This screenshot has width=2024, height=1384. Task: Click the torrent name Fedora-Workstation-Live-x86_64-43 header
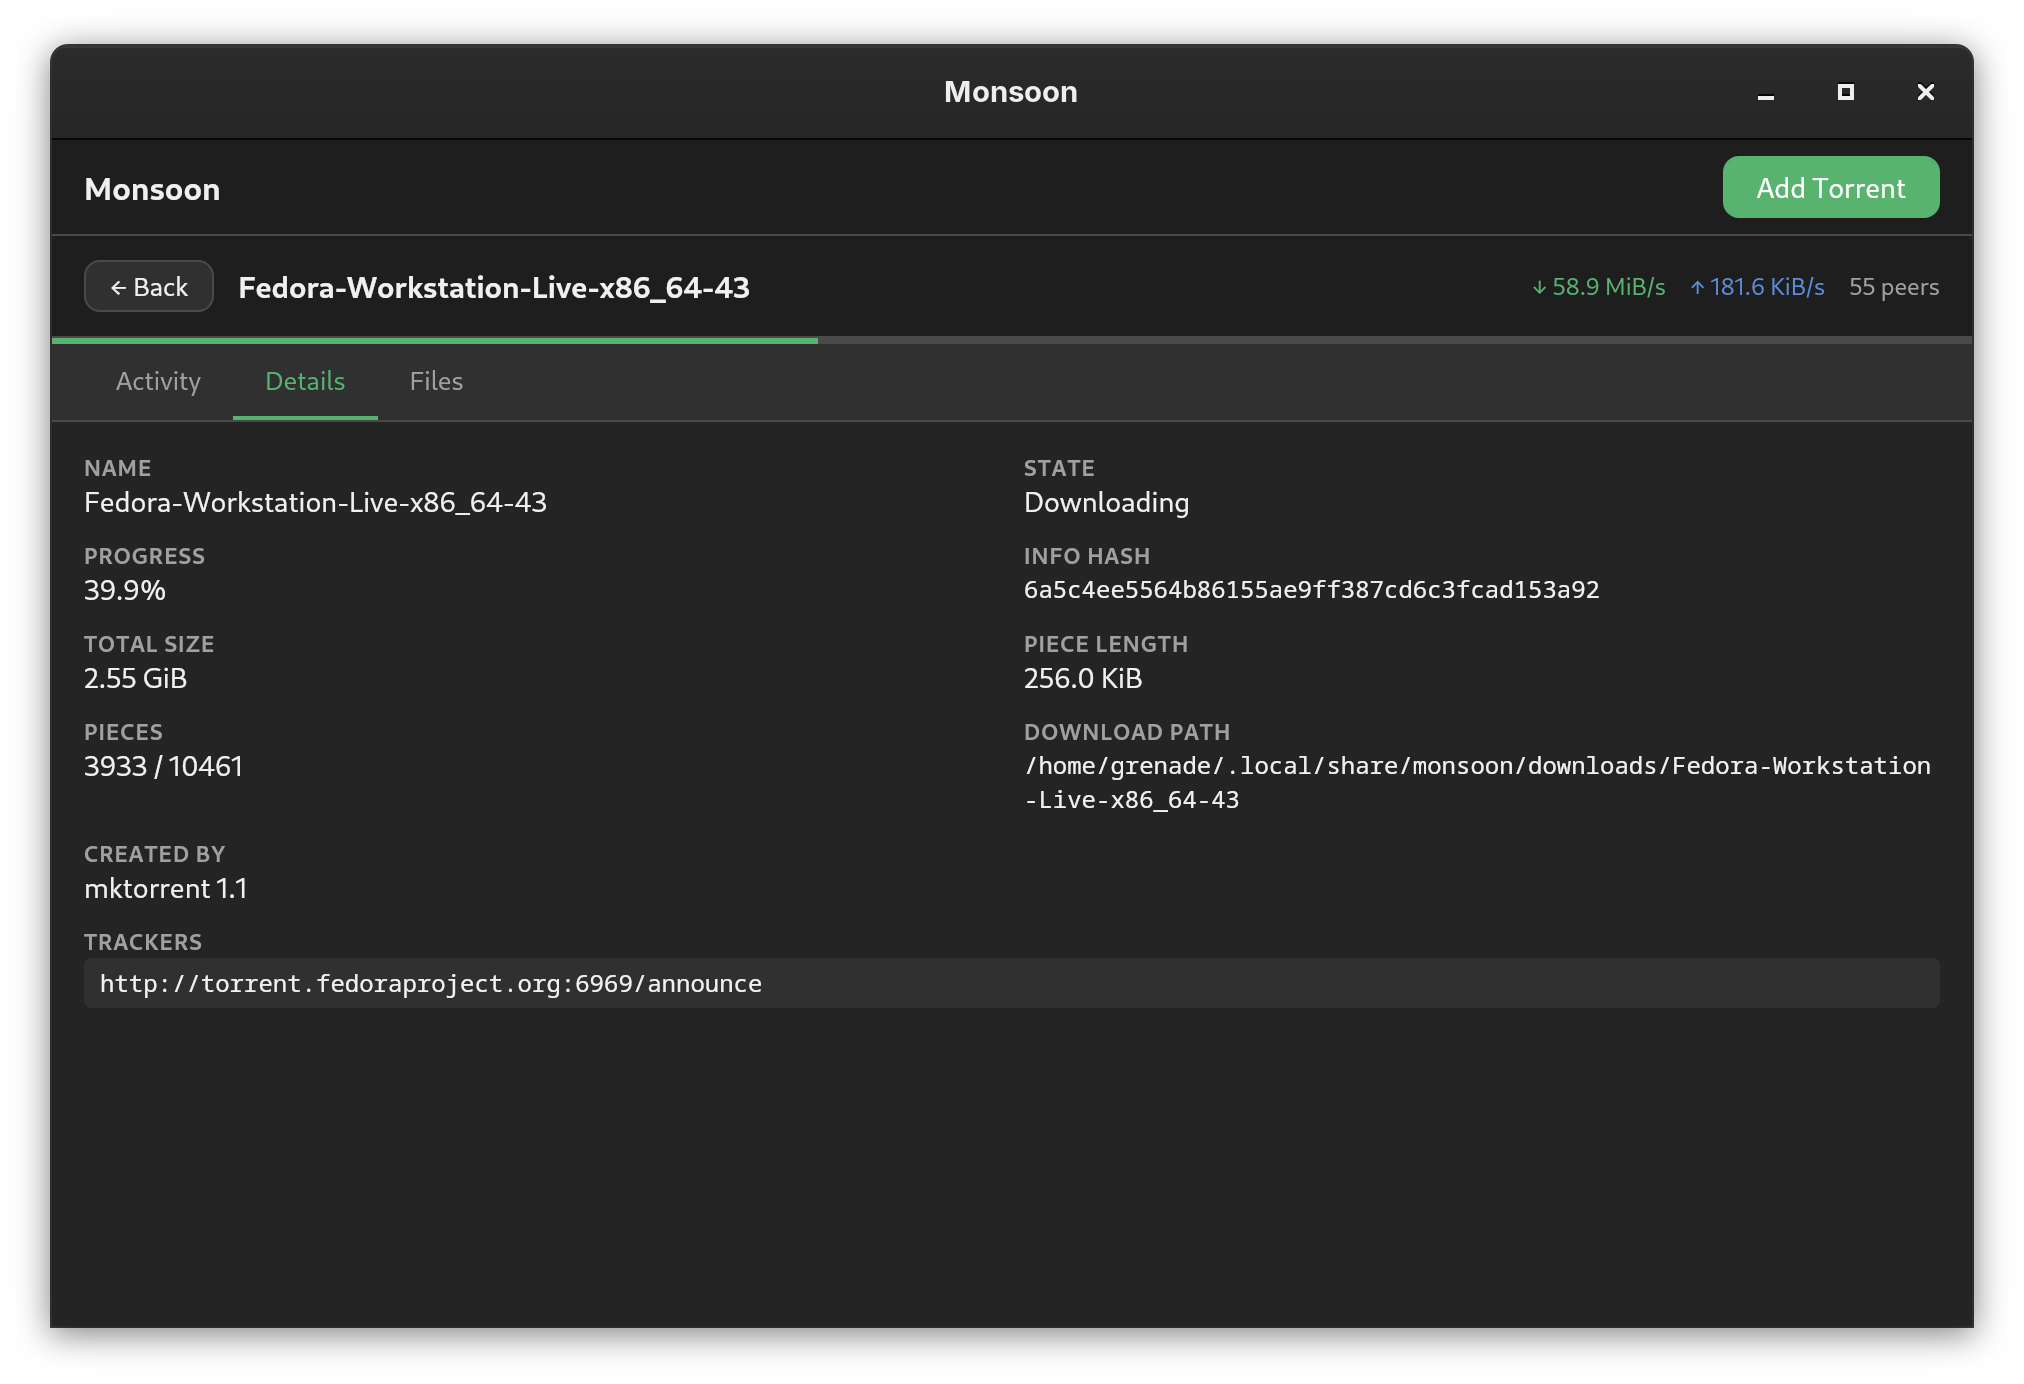coord(494,286)
